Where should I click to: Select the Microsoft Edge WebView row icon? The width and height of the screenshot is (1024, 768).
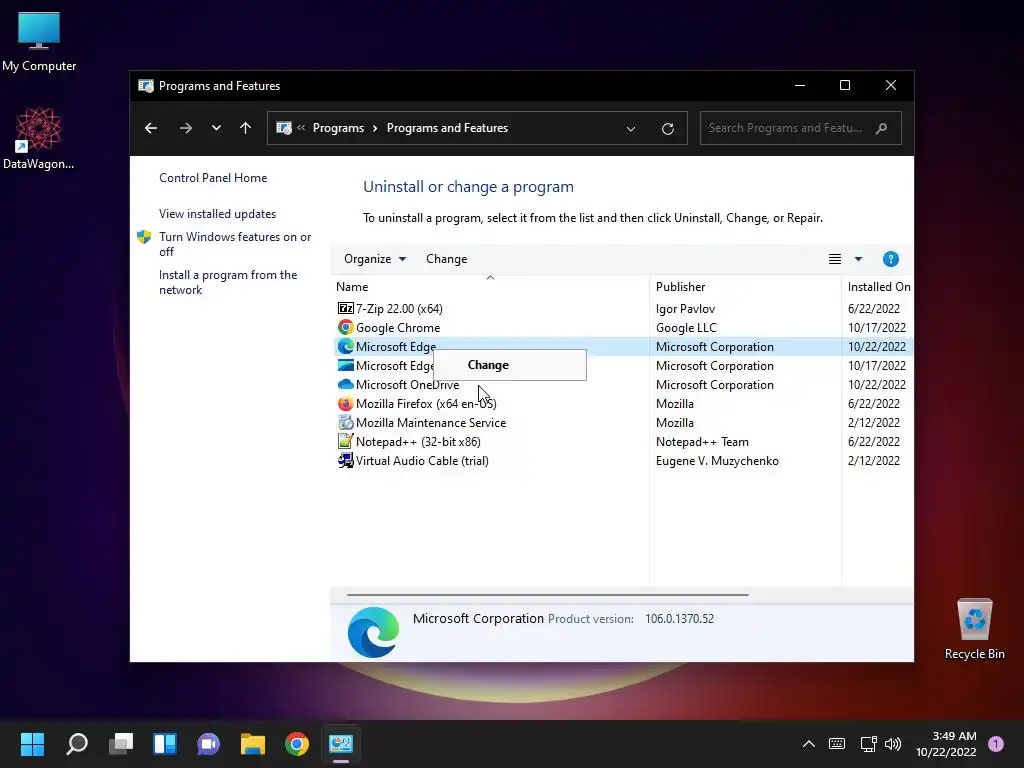345,365
